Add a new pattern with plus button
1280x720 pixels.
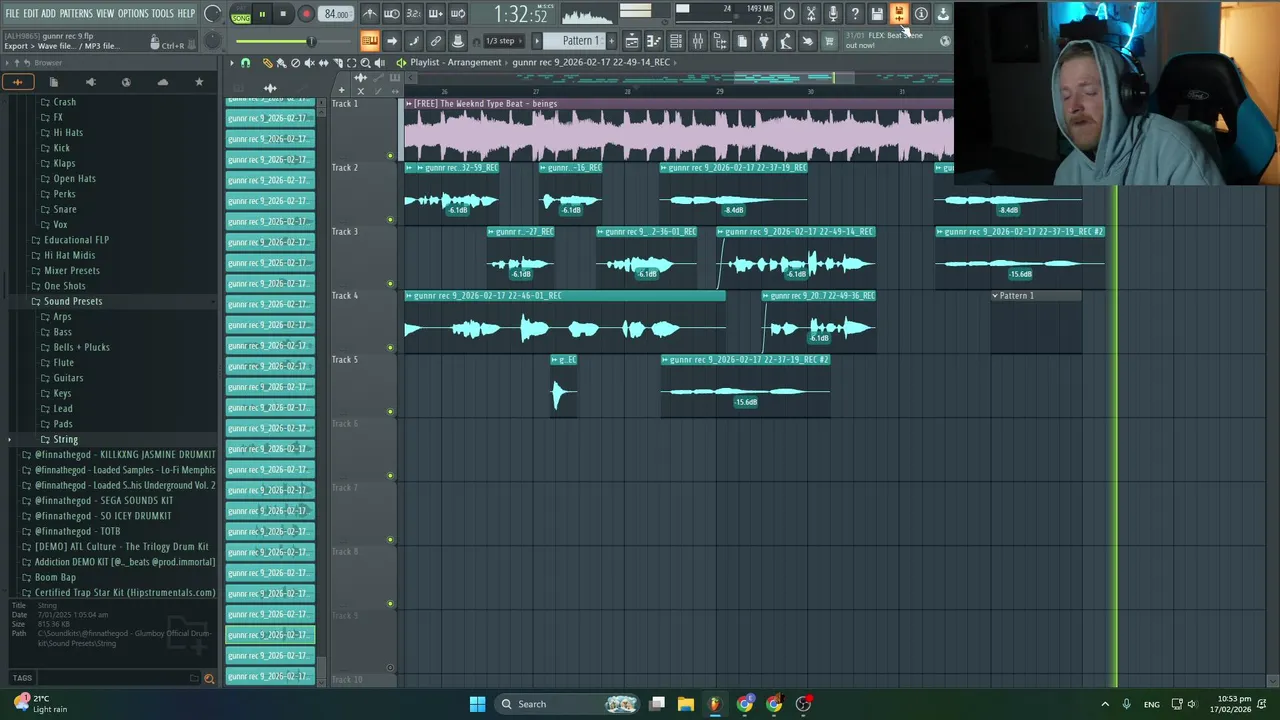[x=613, y=41]
